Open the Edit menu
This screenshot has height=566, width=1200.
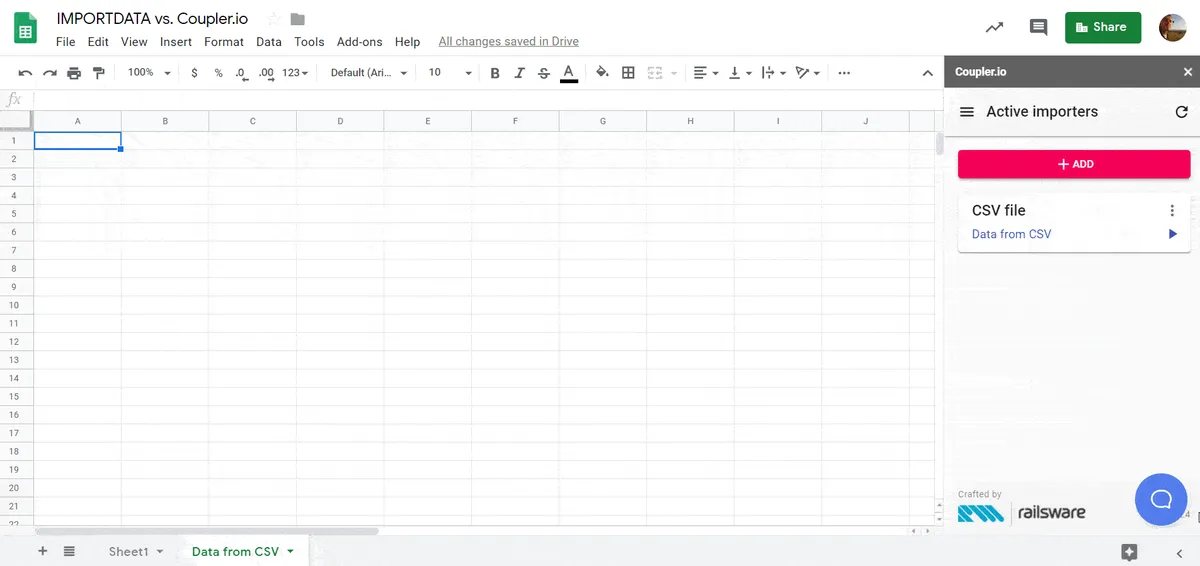98,42
